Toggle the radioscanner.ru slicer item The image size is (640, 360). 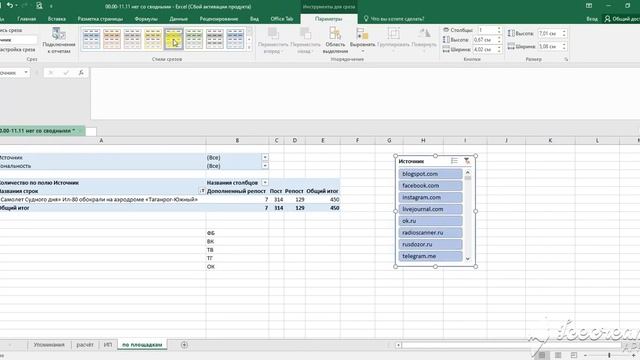pyautogui.click(x=431, y=233)
